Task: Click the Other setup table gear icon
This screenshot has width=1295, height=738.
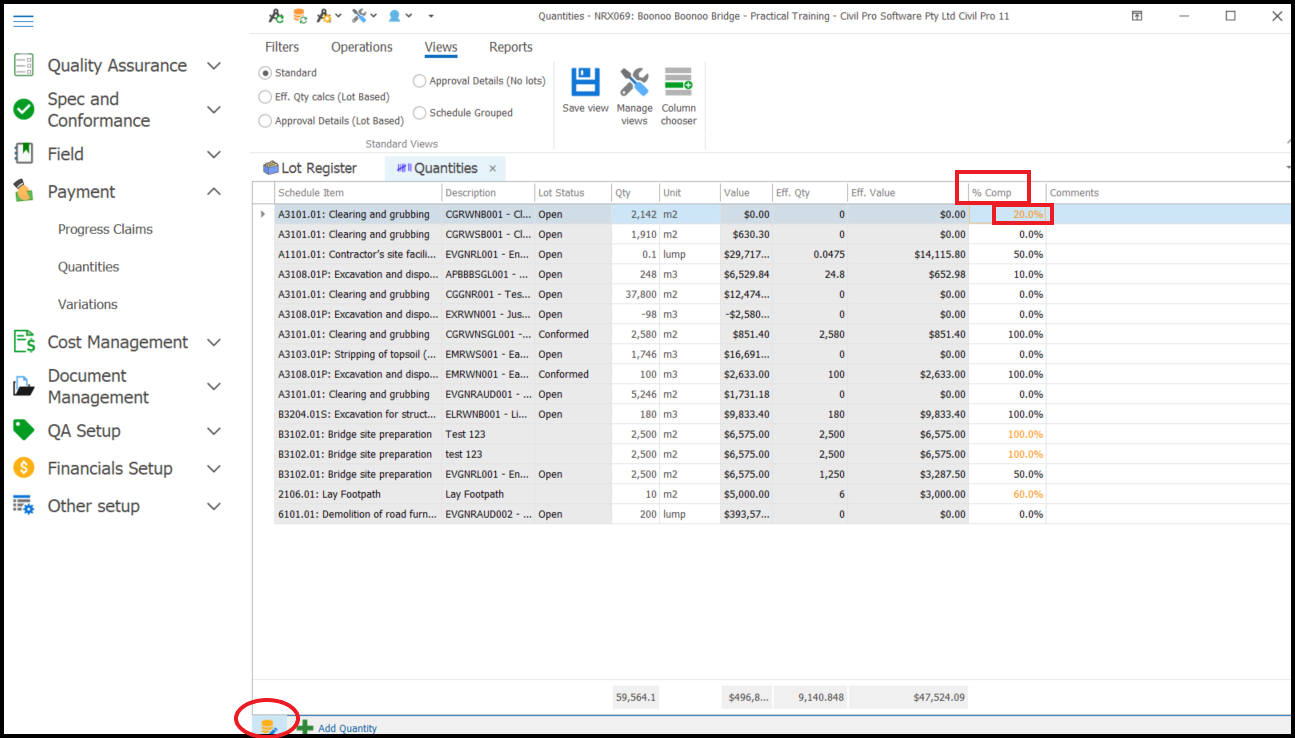Action: click(24, 506)
